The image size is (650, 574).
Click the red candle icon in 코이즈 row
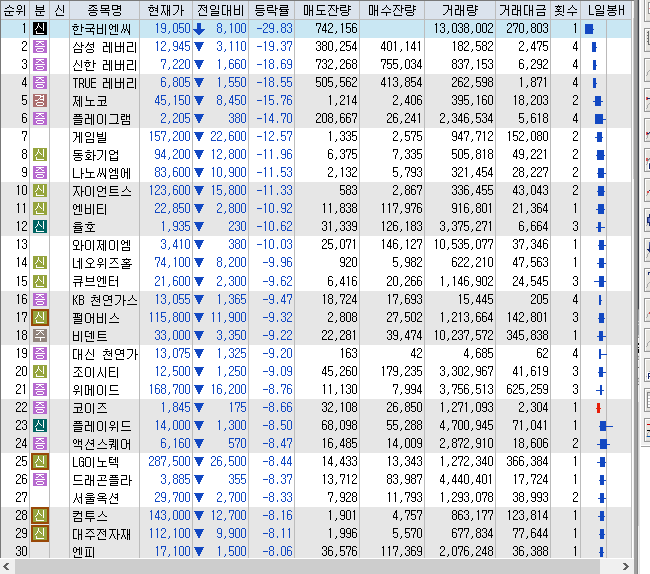[x=598, y=408]
